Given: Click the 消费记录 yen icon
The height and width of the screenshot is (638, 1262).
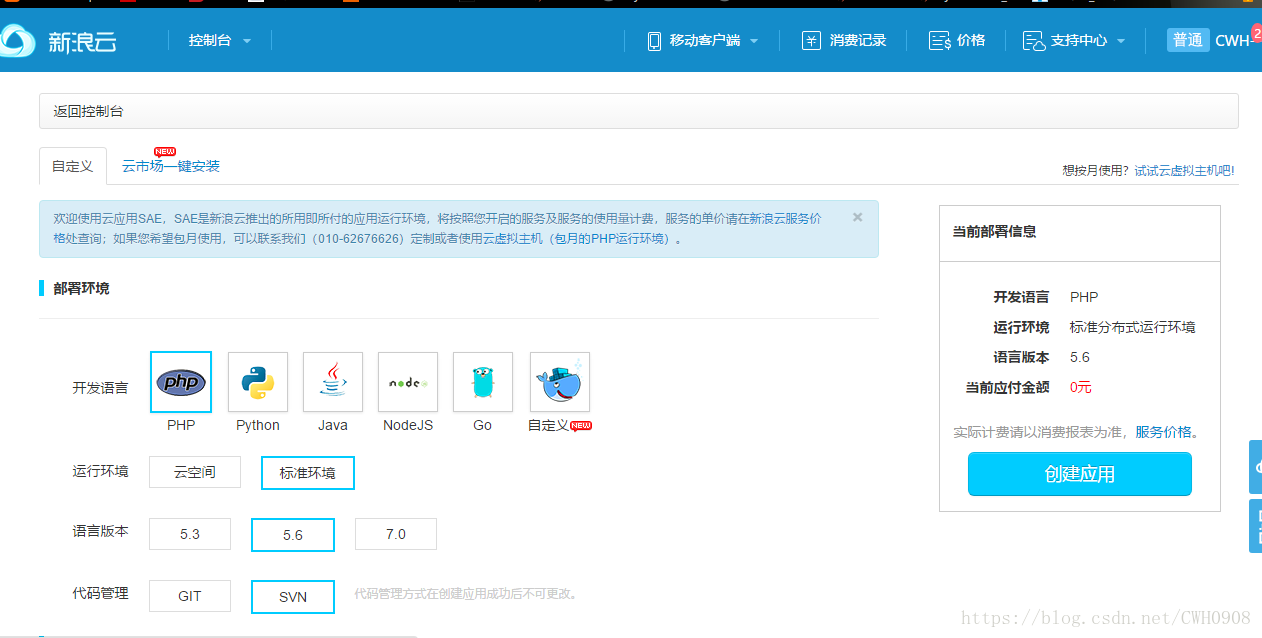Looking at the screenshot, I should tap(811, 41).
